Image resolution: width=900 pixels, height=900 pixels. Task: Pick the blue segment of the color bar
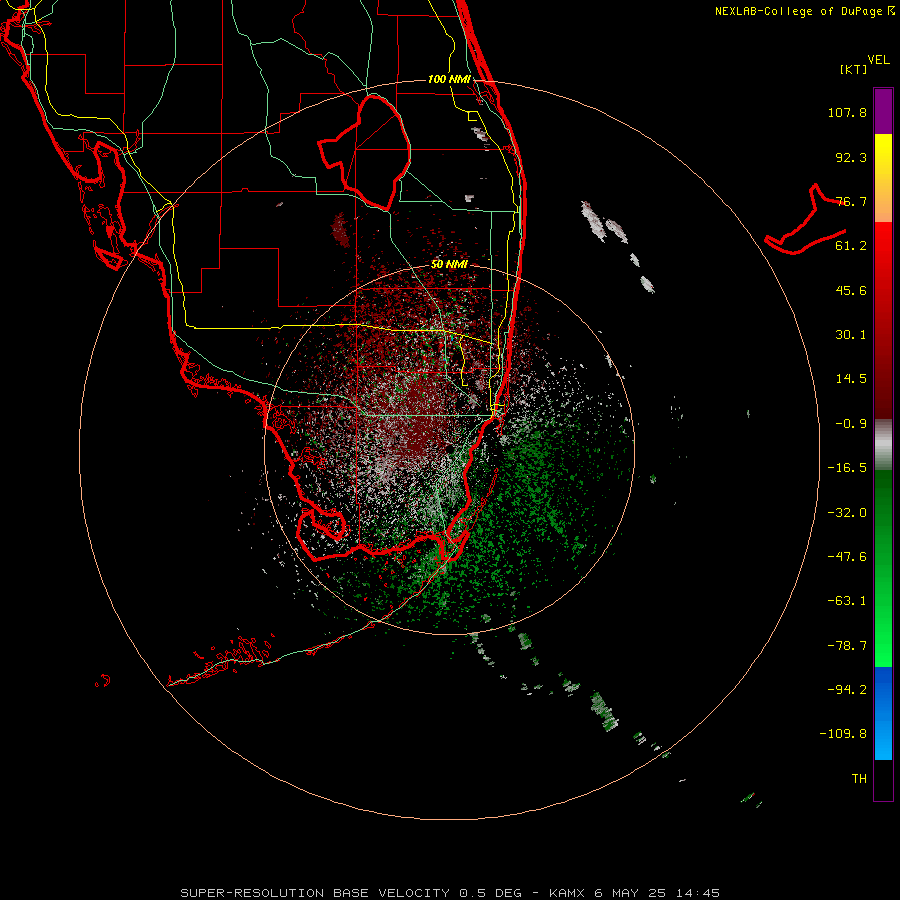tap(883, 713)
